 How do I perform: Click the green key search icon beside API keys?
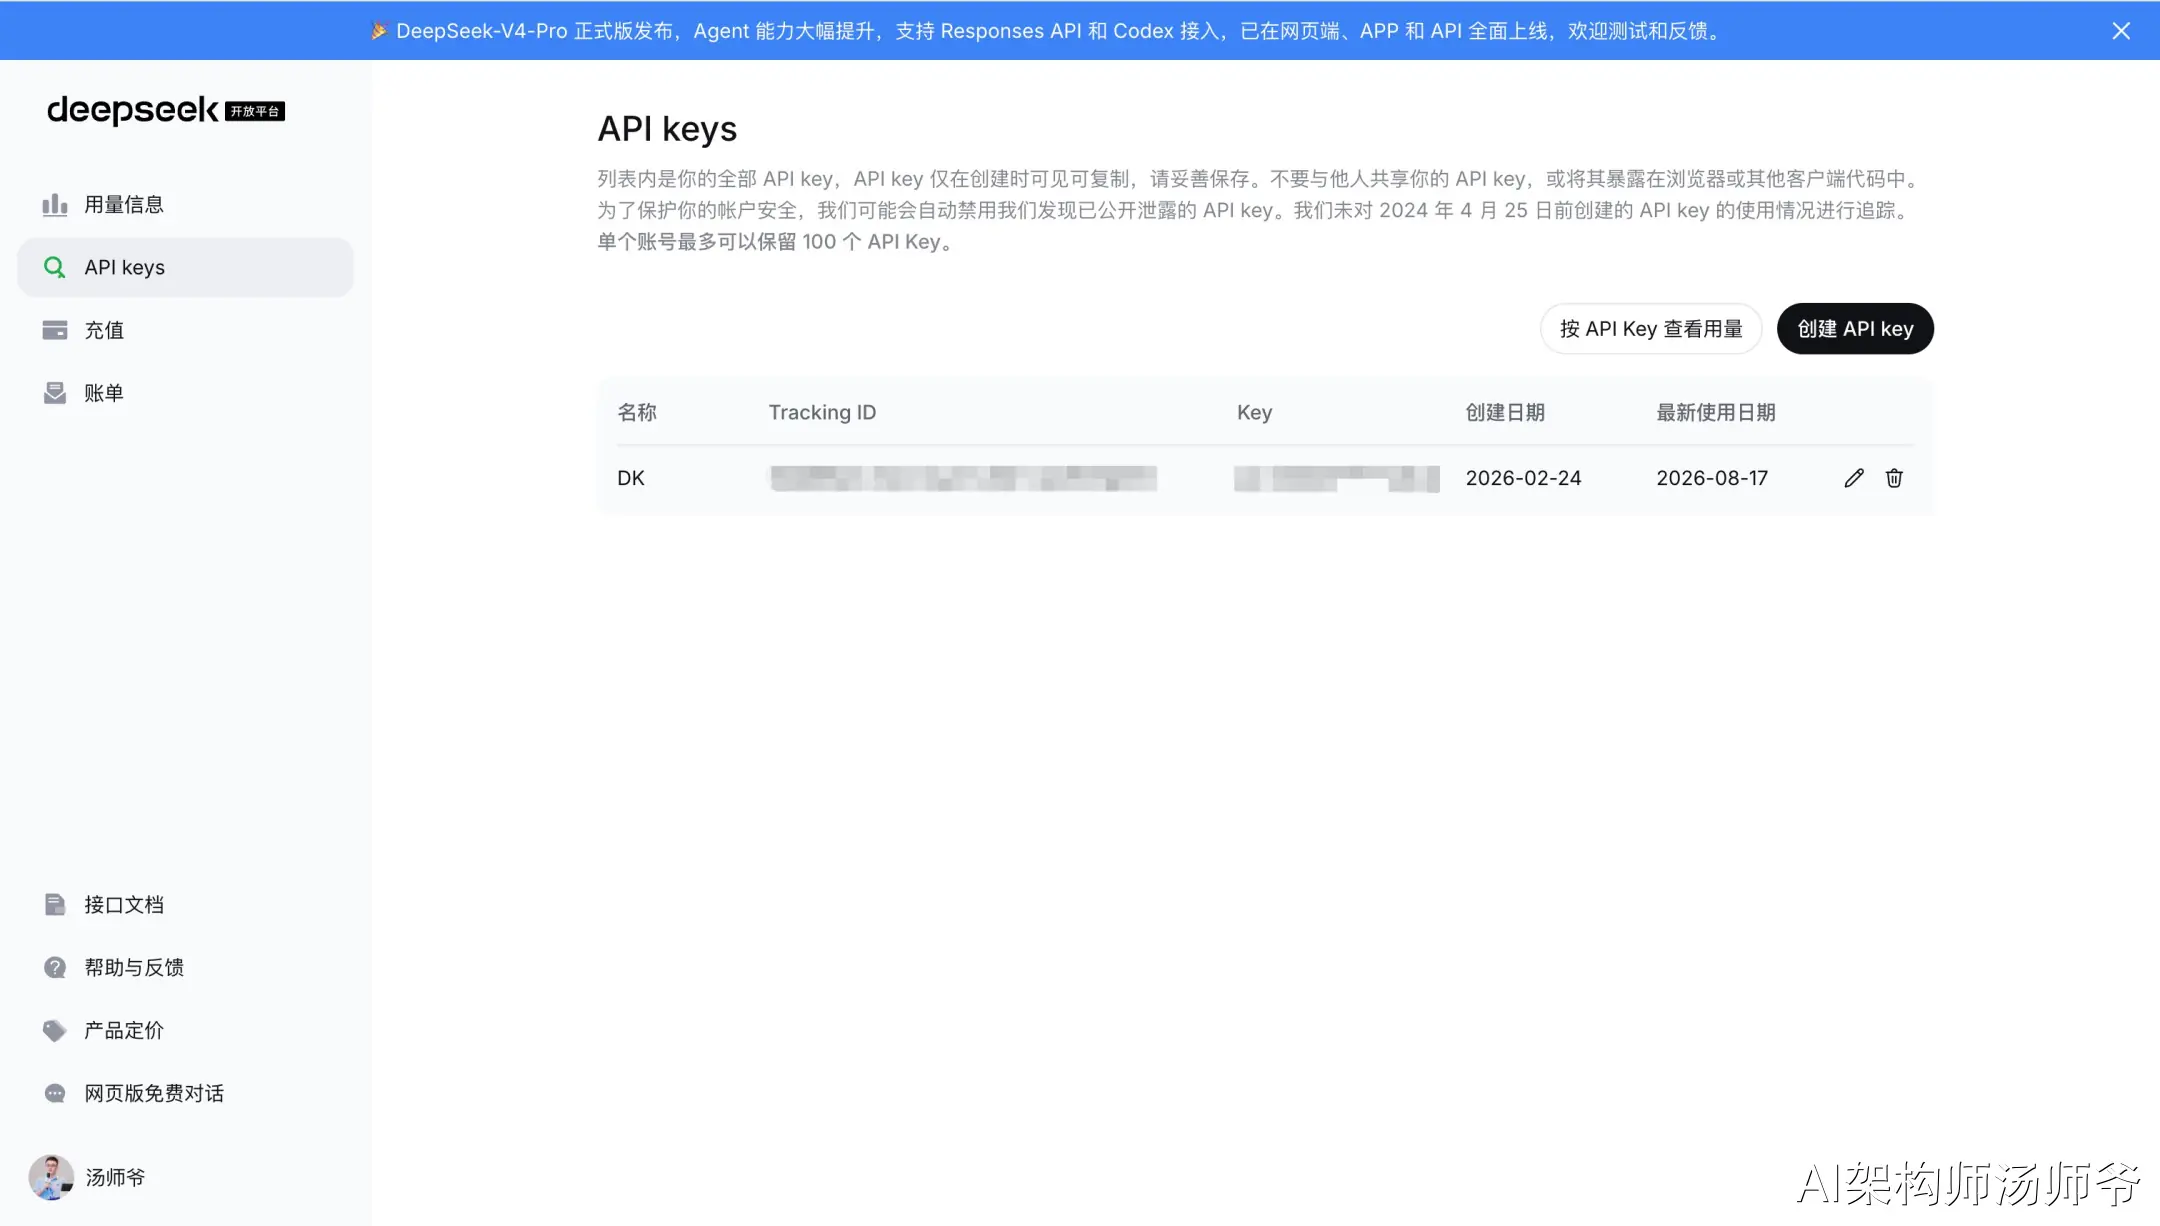pos(55,267)
